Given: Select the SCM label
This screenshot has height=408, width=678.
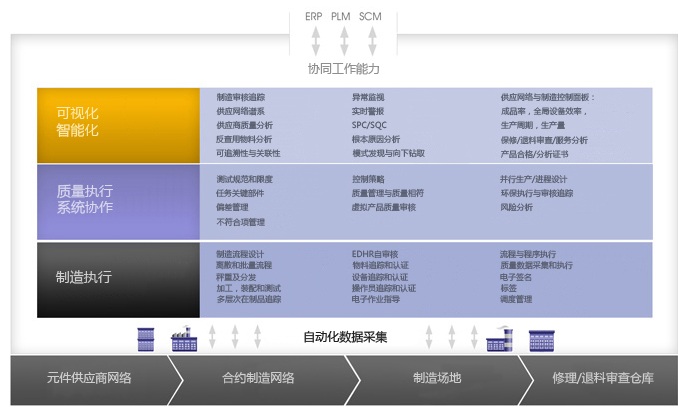Looking at the screenshot, I should click(x=370, y=16).
